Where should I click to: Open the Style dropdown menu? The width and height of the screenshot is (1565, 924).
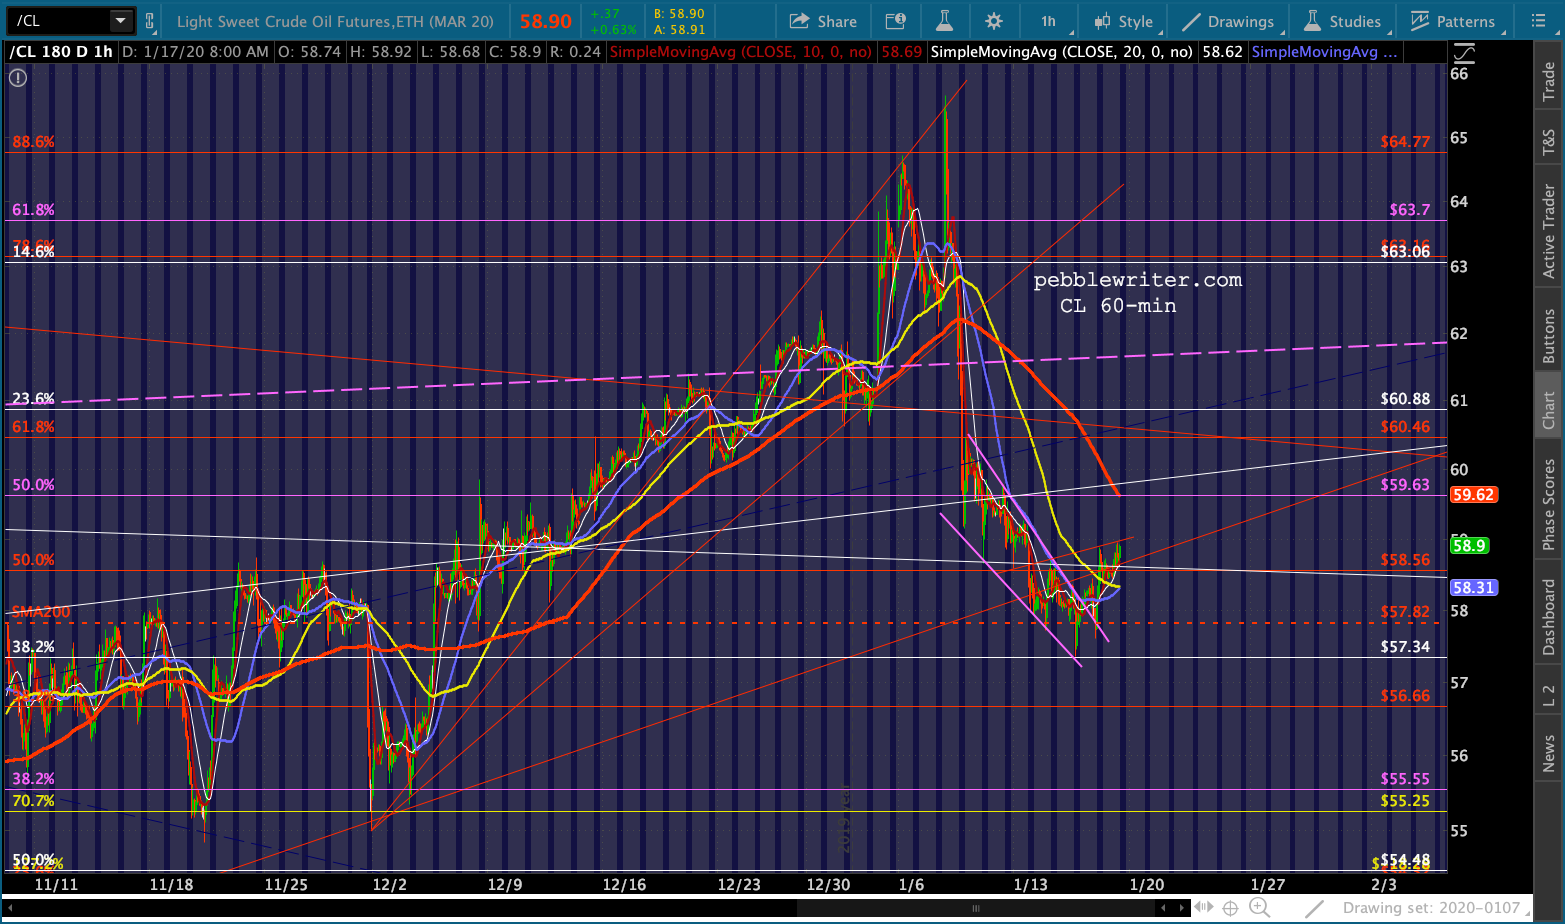[1124, 21]
